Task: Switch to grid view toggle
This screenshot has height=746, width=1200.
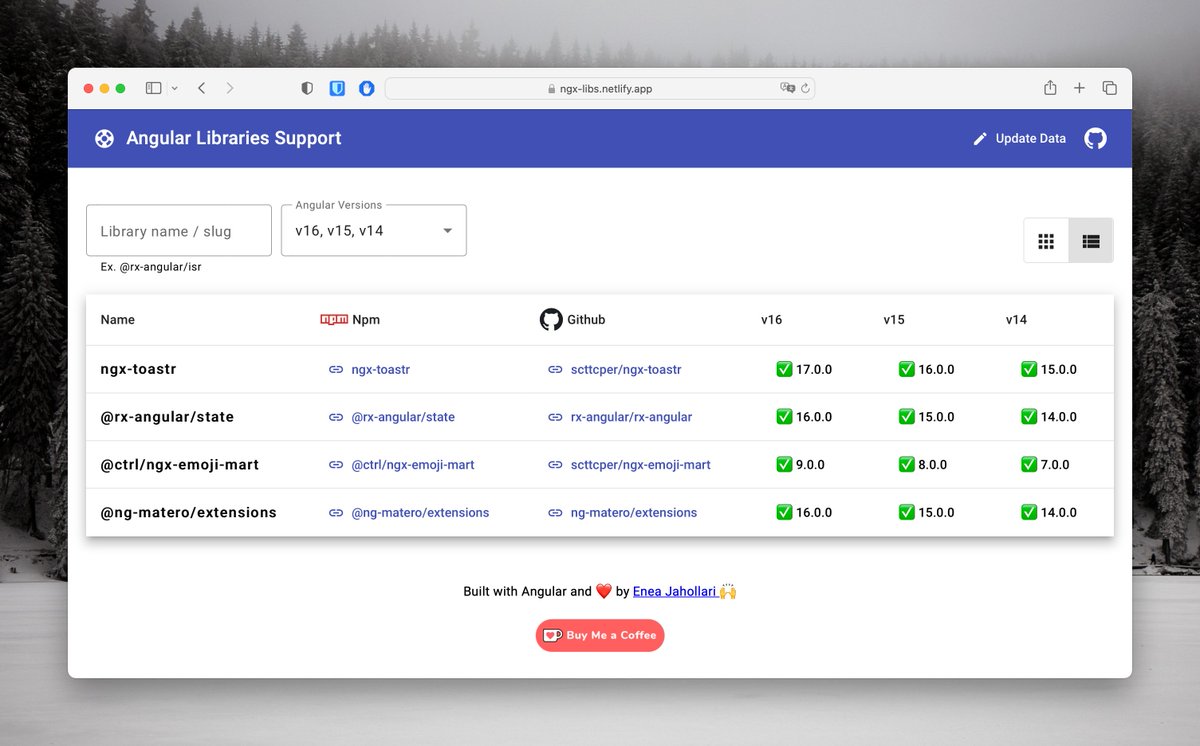Action: point(1046,241)
